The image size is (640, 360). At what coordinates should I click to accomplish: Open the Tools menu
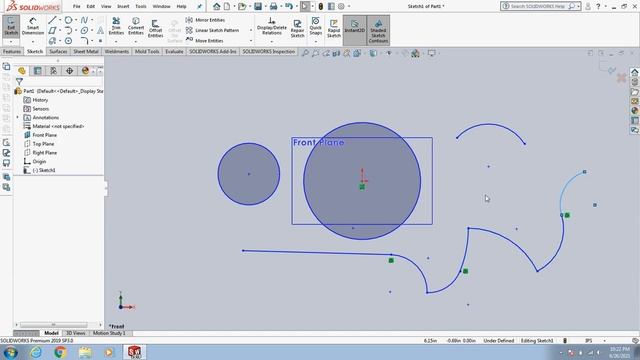tap(141, 6)
